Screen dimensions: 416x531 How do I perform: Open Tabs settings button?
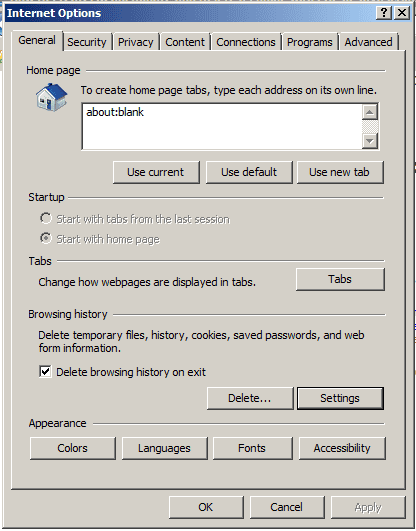coord(340,279)
